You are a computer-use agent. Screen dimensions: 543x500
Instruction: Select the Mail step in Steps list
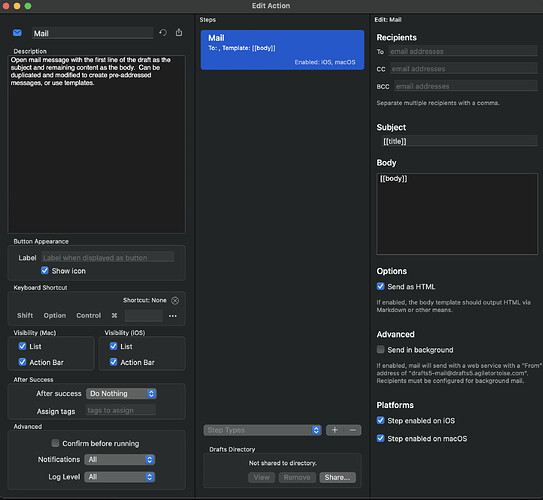pyautogui.click(x=282, y=50)
